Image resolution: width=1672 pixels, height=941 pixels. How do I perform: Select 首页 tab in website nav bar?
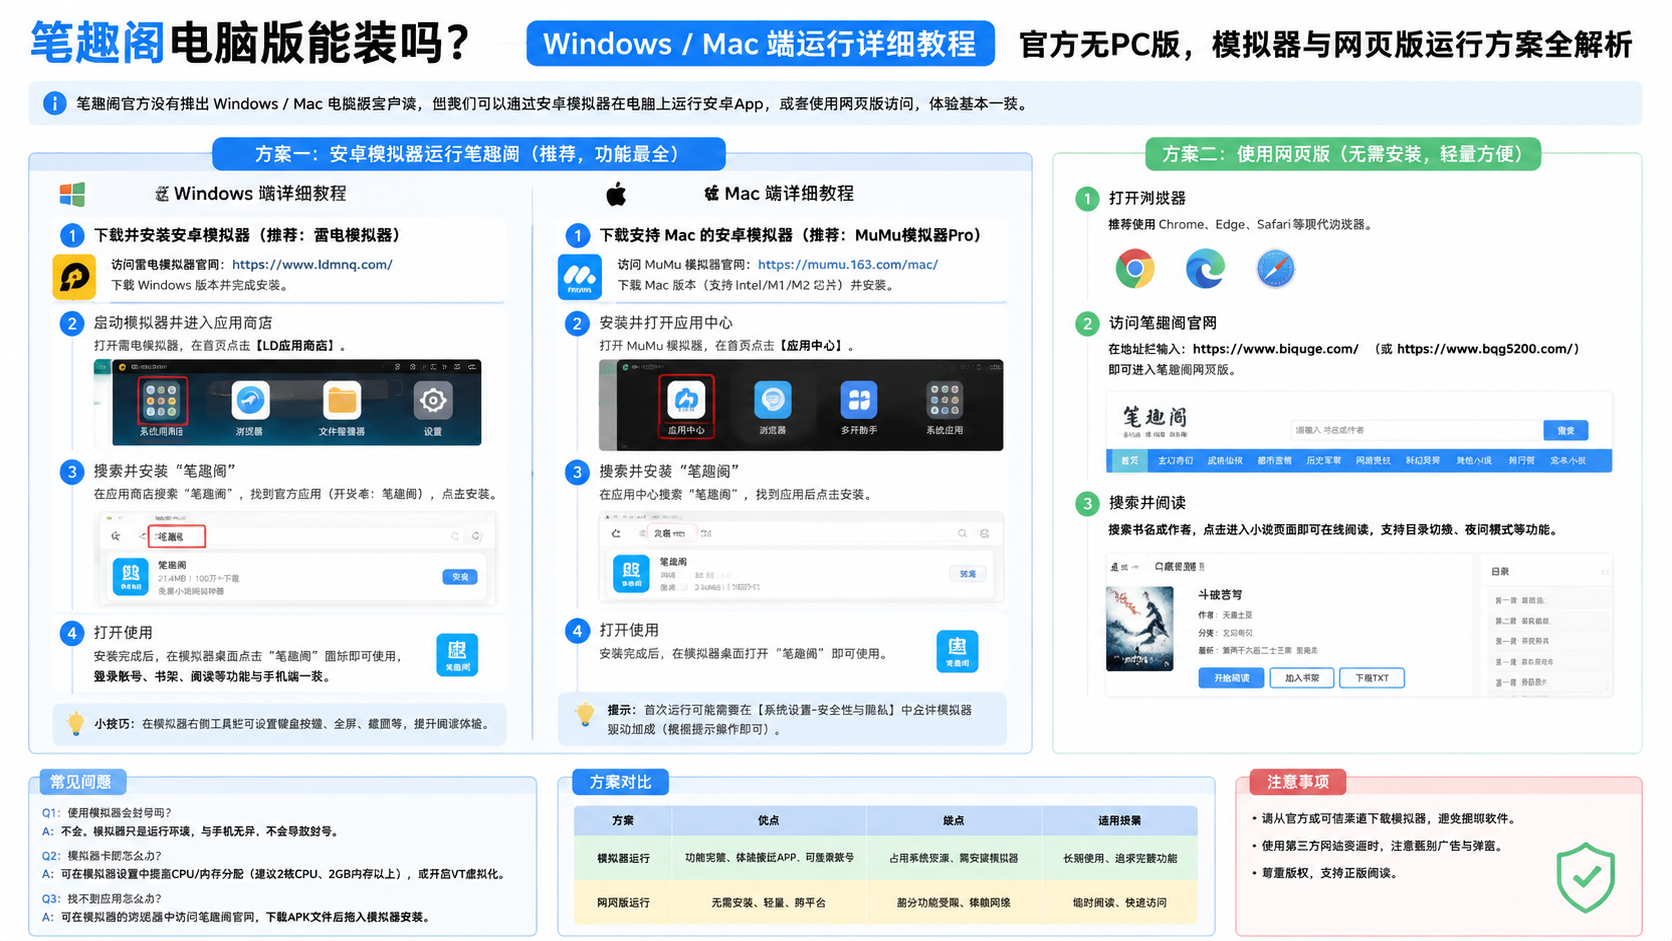(1130, 461)
